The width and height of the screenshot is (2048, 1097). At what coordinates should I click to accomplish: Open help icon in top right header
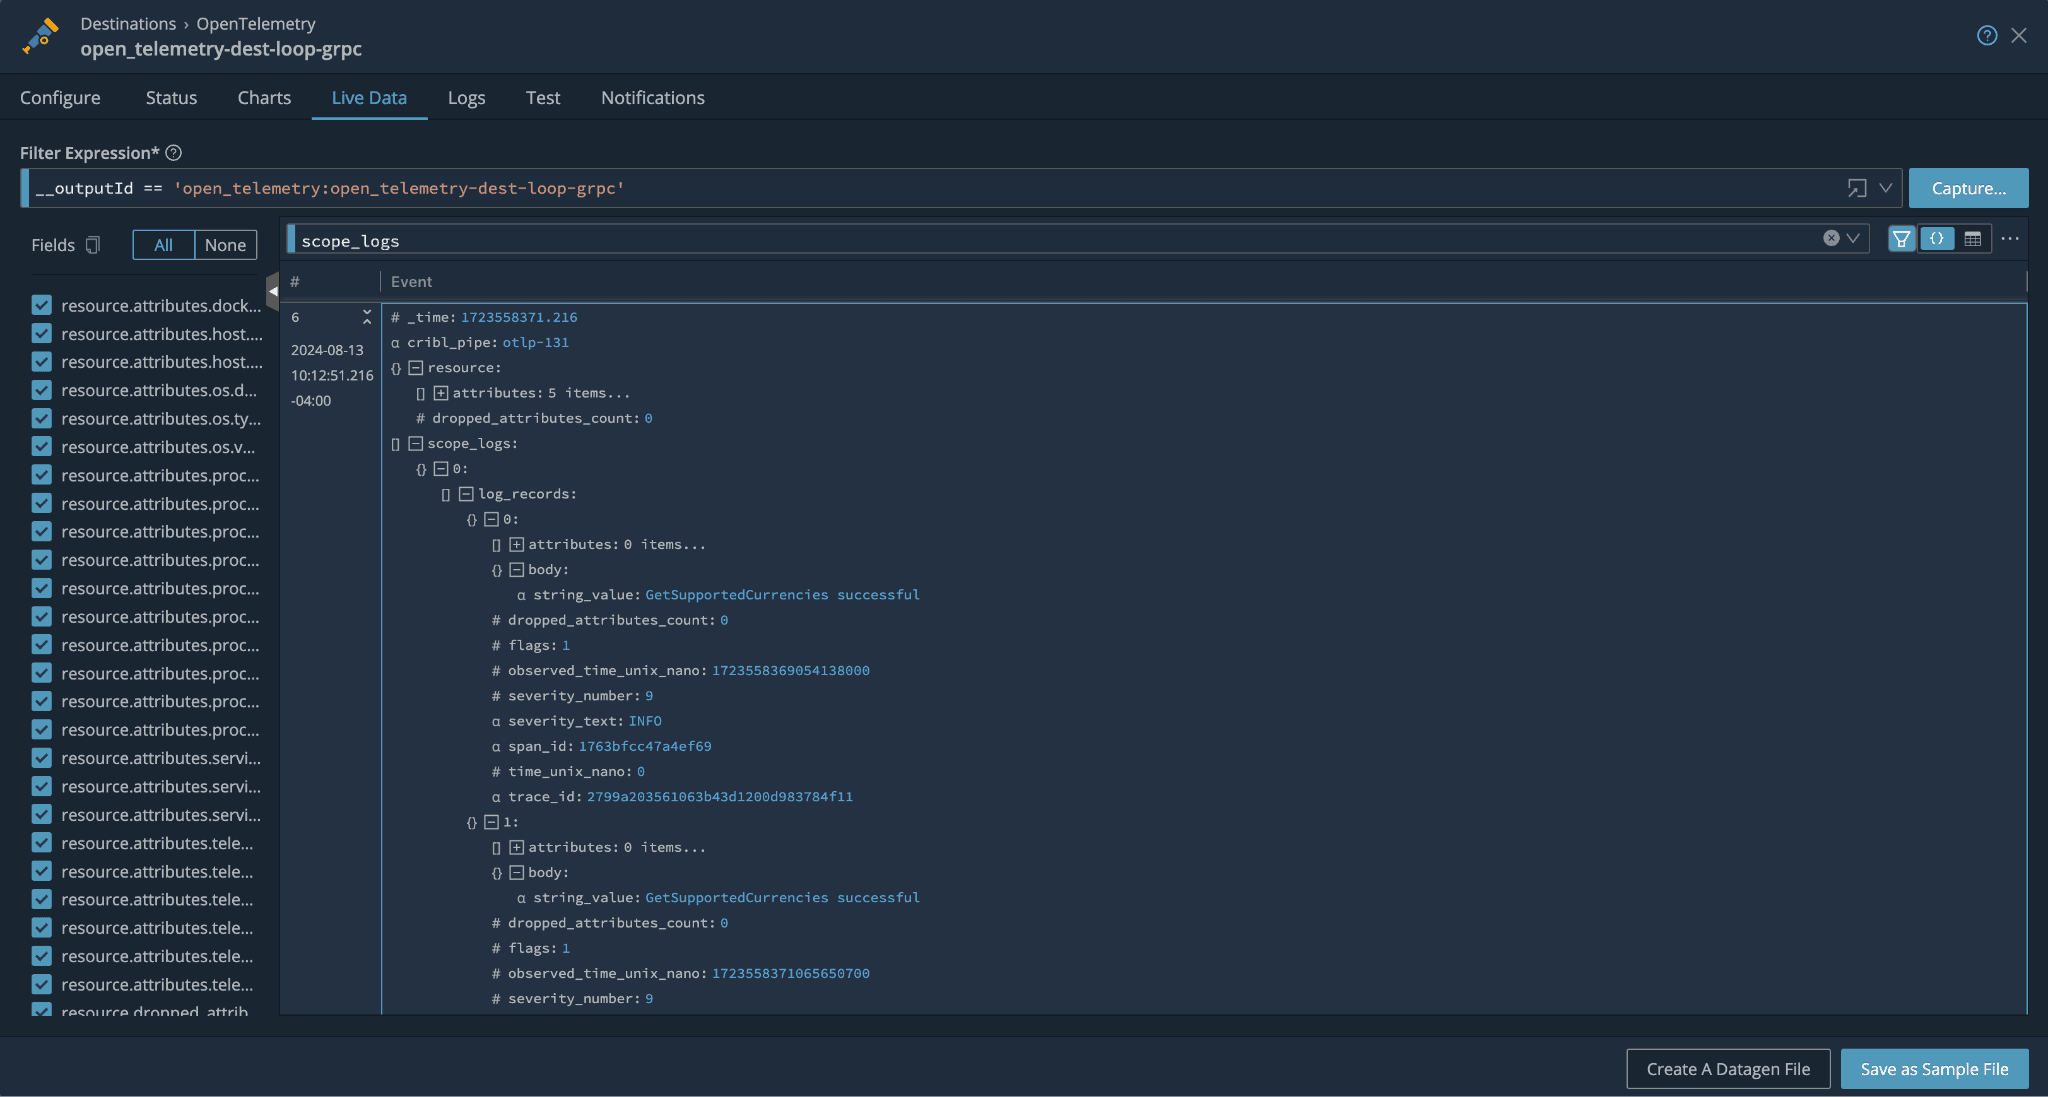[1987, 36]
